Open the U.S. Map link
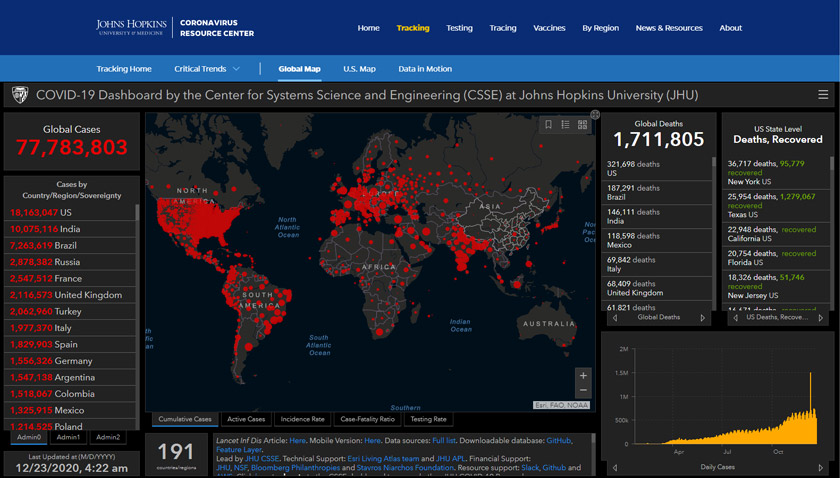The image size is (840, 478). tap(359, 69)
